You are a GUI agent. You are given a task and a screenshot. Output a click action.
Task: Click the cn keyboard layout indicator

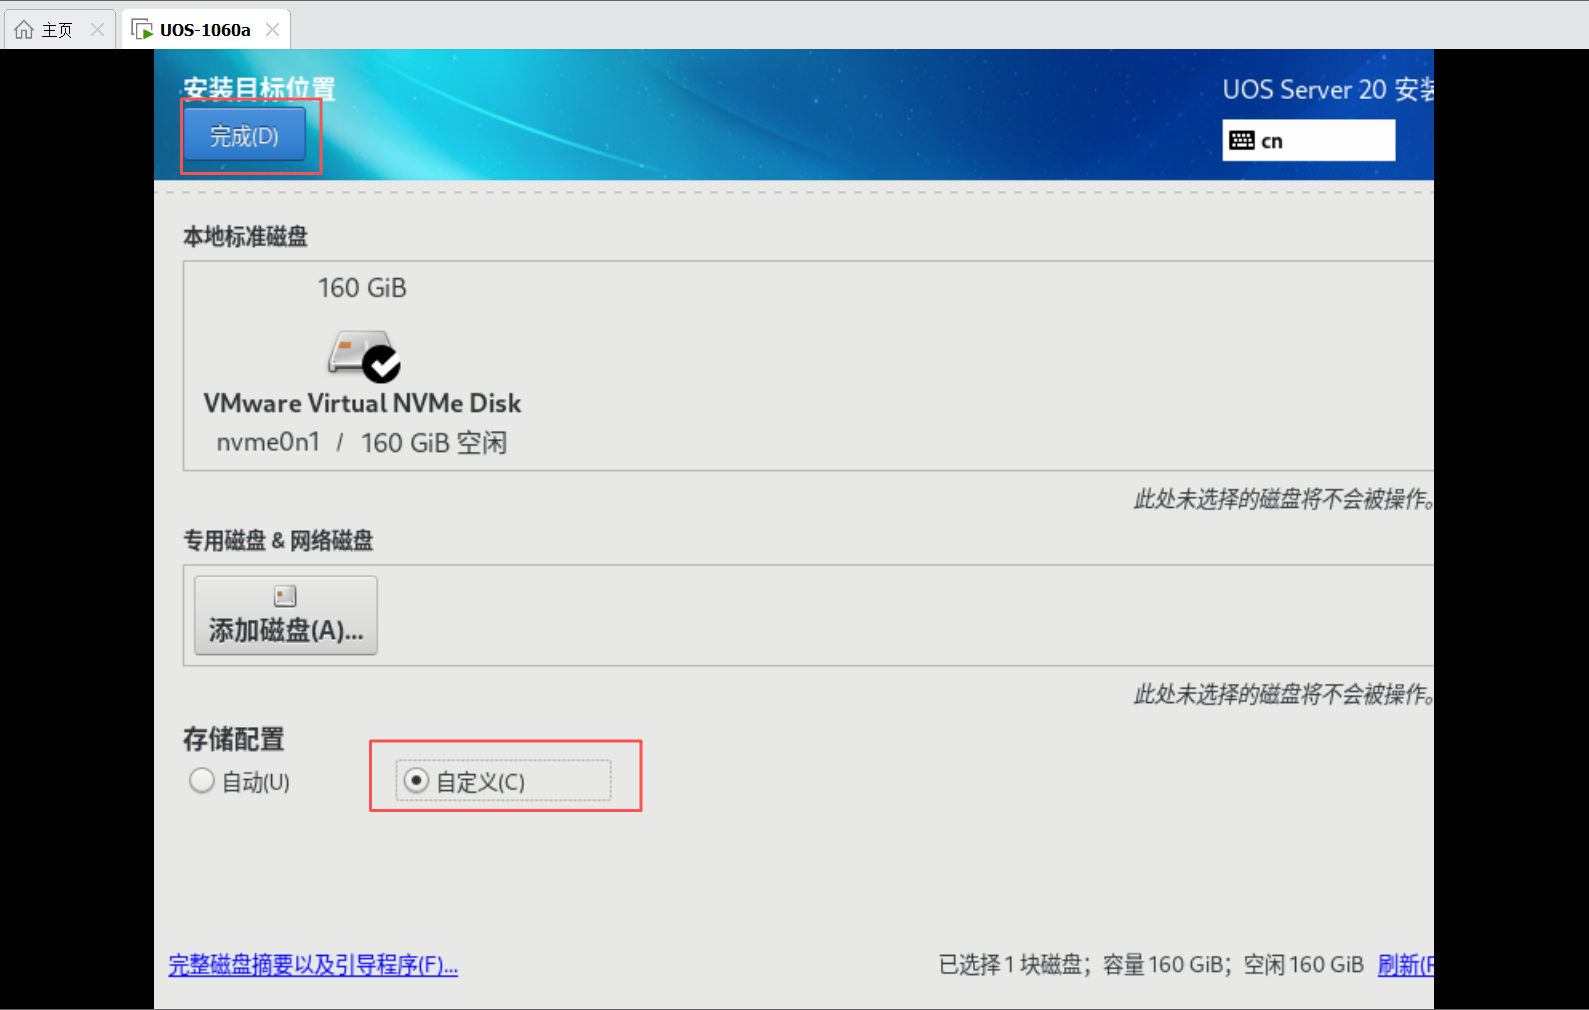click(1308, 140)
